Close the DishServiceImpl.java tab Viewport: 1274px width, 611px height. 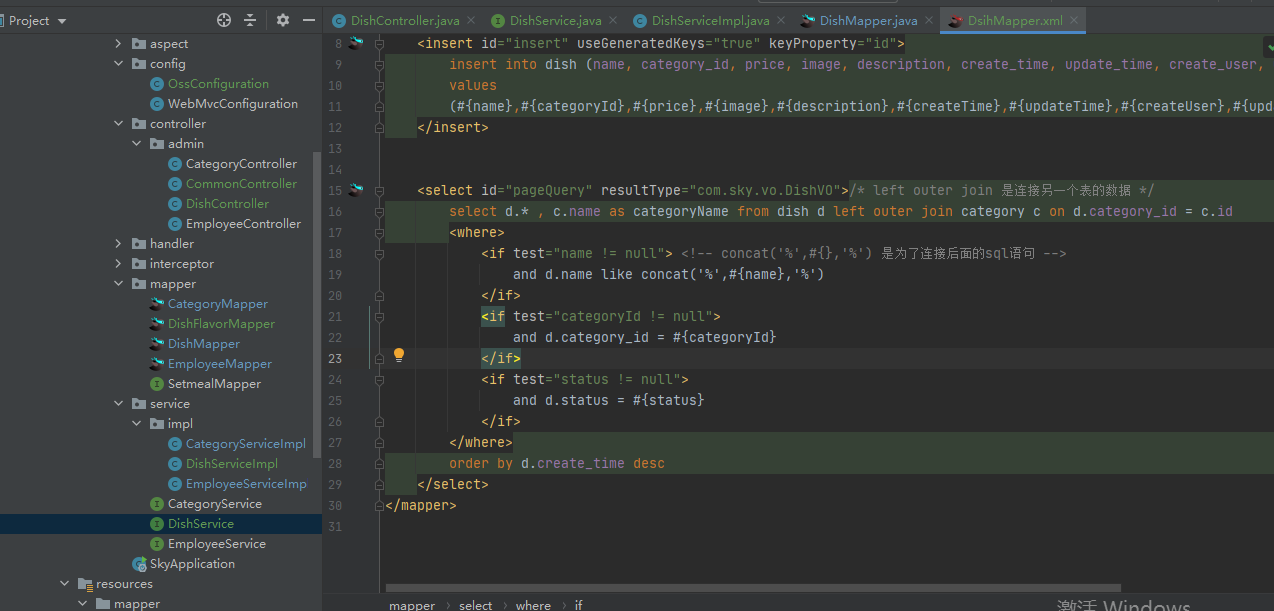click(x=781, y=20)
